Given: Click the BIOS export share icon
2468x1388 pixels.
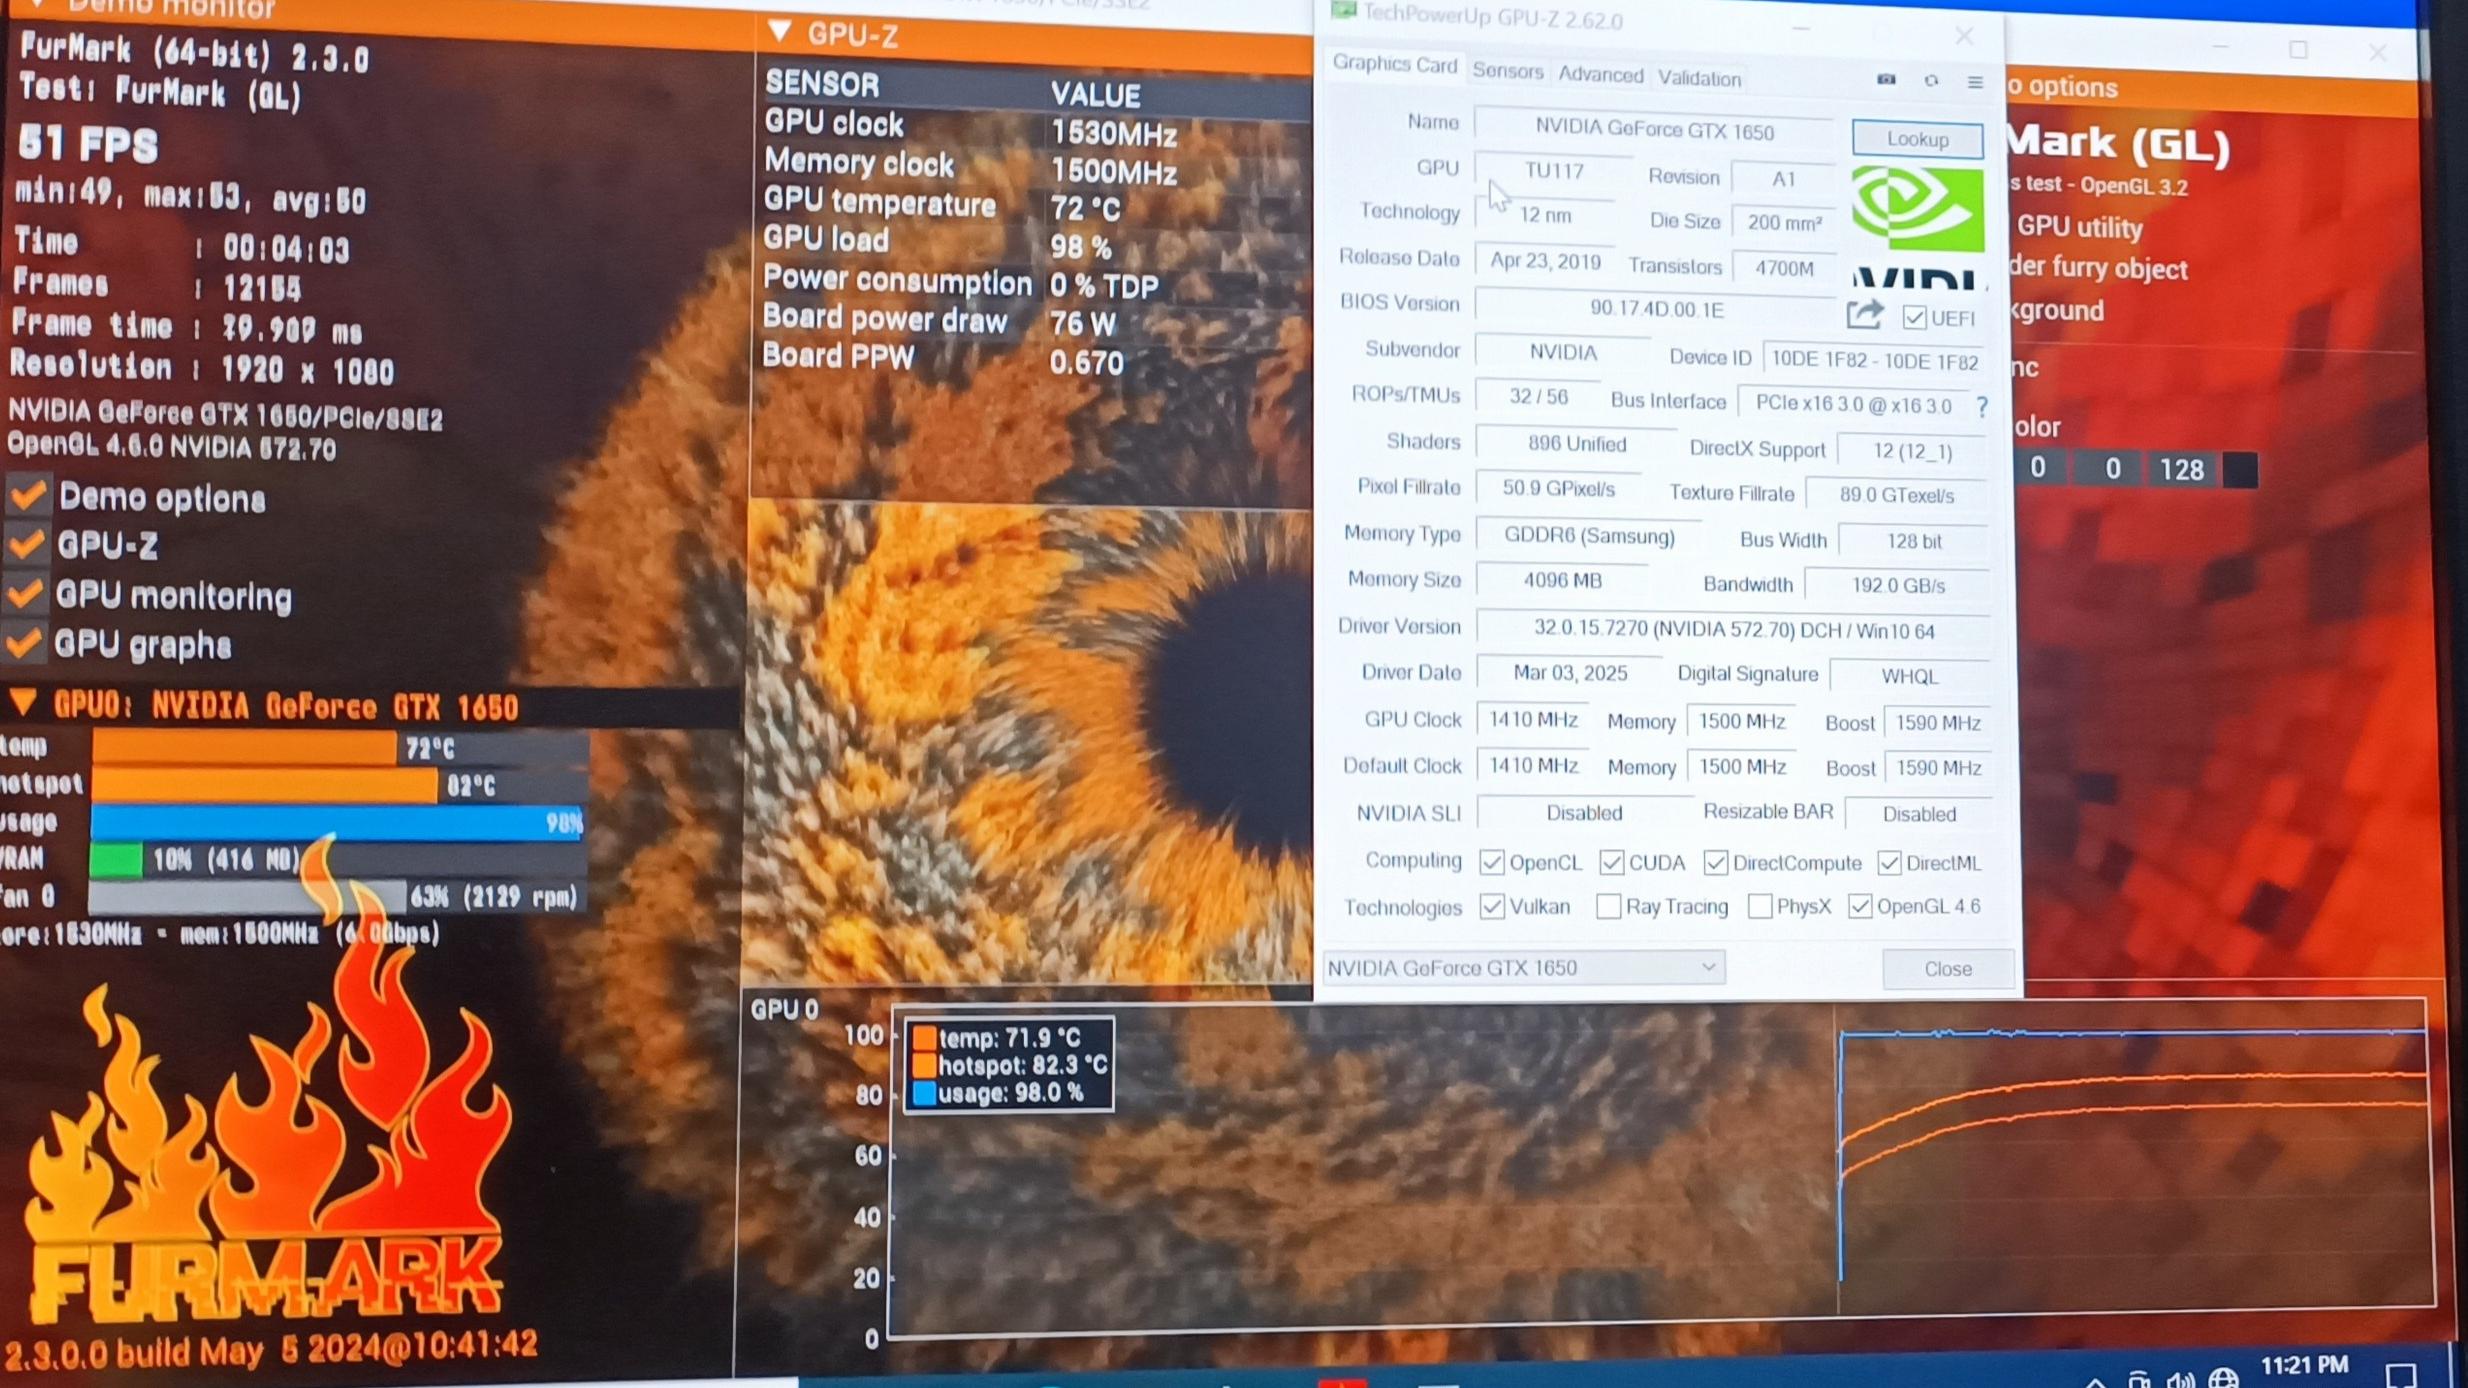Looking at the screenshot, I should (x=1865, y=316).
